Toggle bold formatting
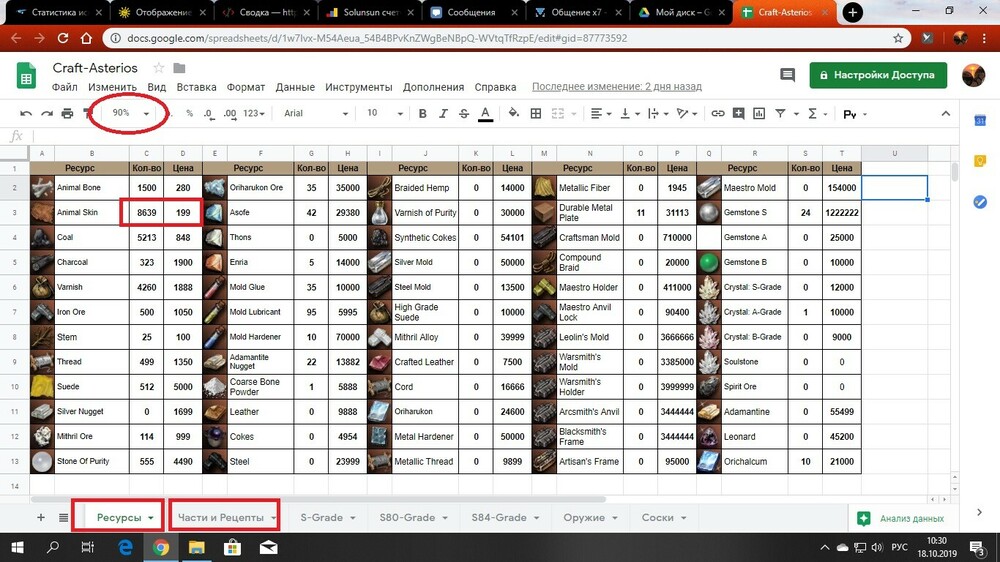This screenshot has height=562, width=1000. (x=423, y=113)
